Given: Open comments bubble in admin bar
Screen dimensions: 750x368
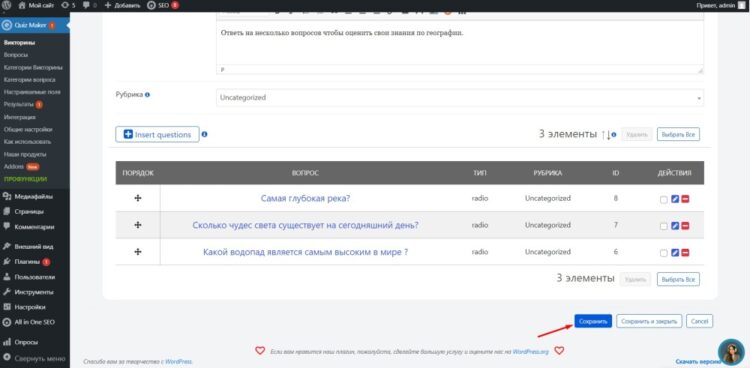Looking at the screenshot, I should [x=89, y=5].
